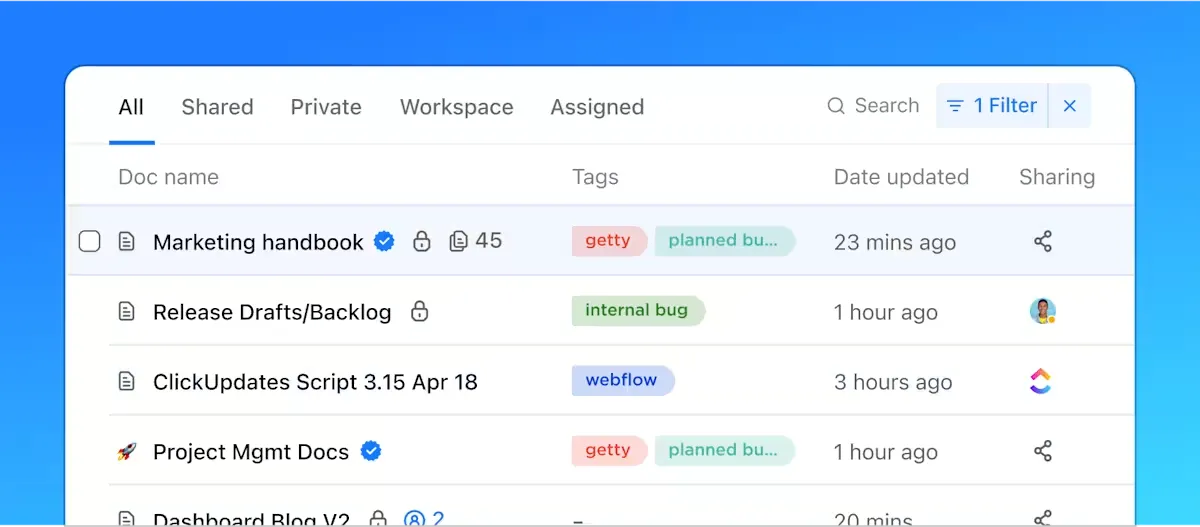
Task: Open the 45 pages icon on Marketing handbook
Action: 476,241
